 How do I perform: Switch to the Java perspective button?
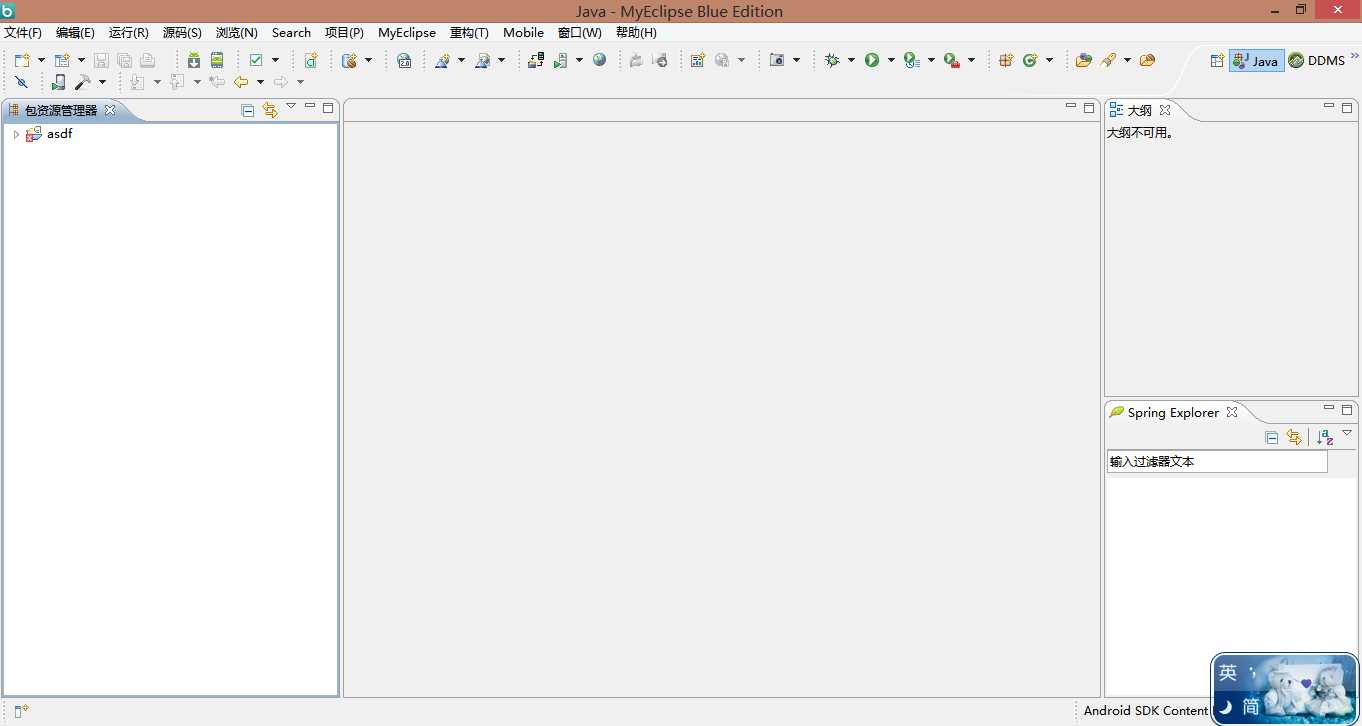click(1256, 60)
